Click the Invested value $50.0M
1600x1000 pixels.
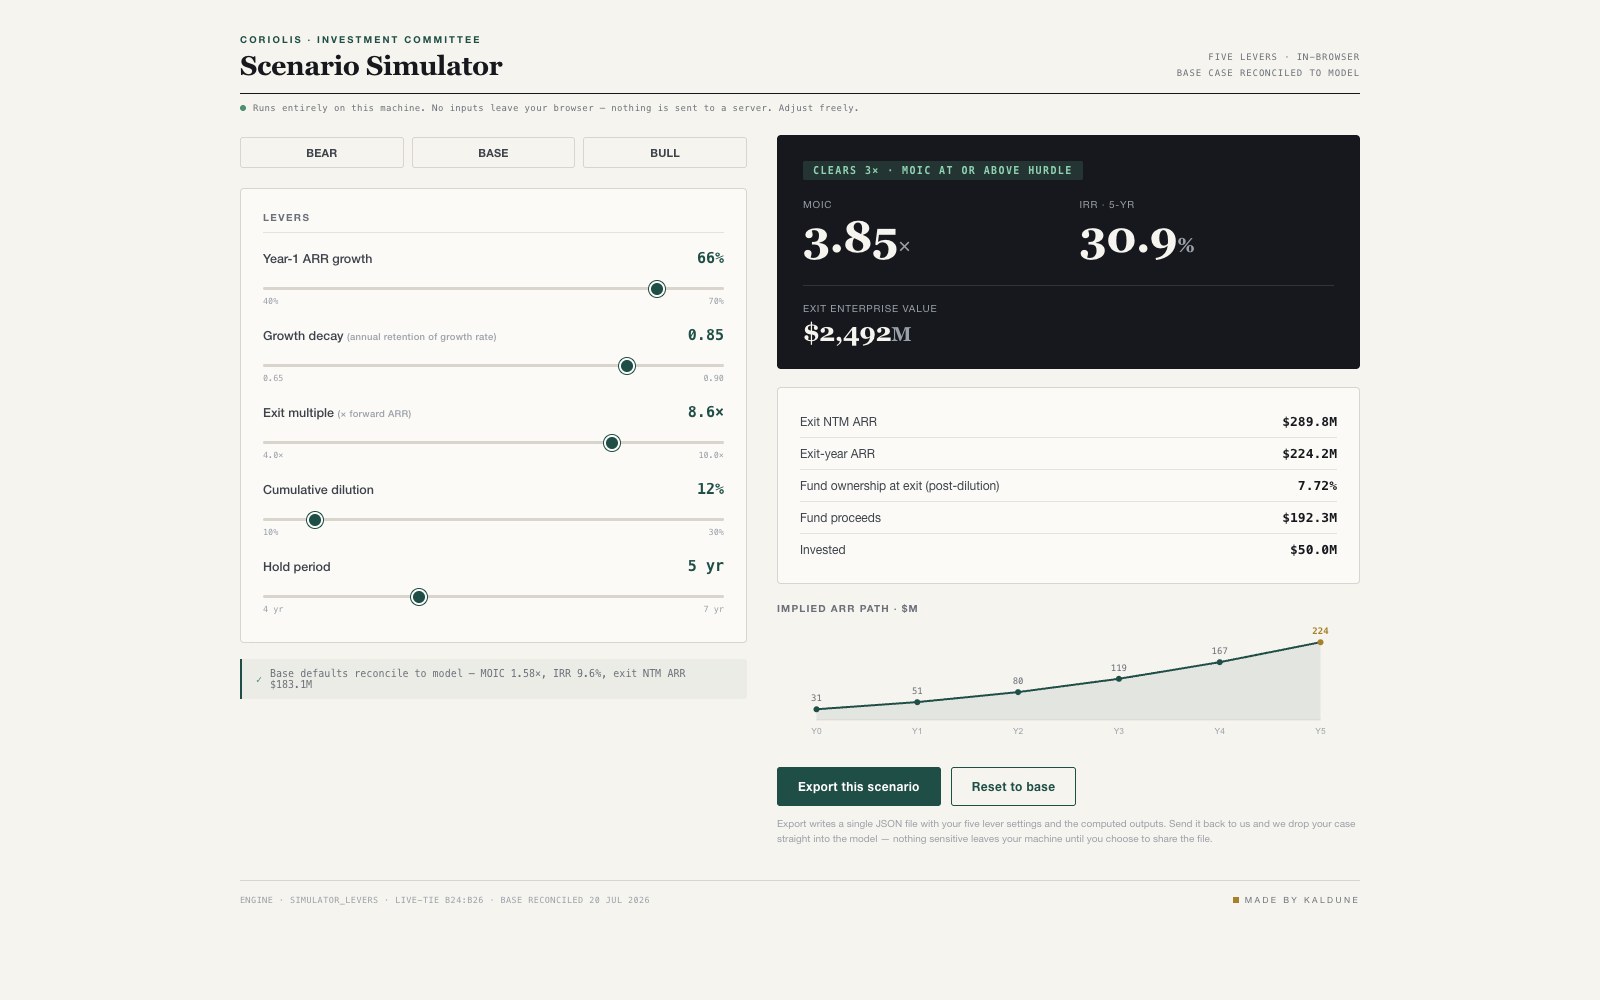[1313, 550]
